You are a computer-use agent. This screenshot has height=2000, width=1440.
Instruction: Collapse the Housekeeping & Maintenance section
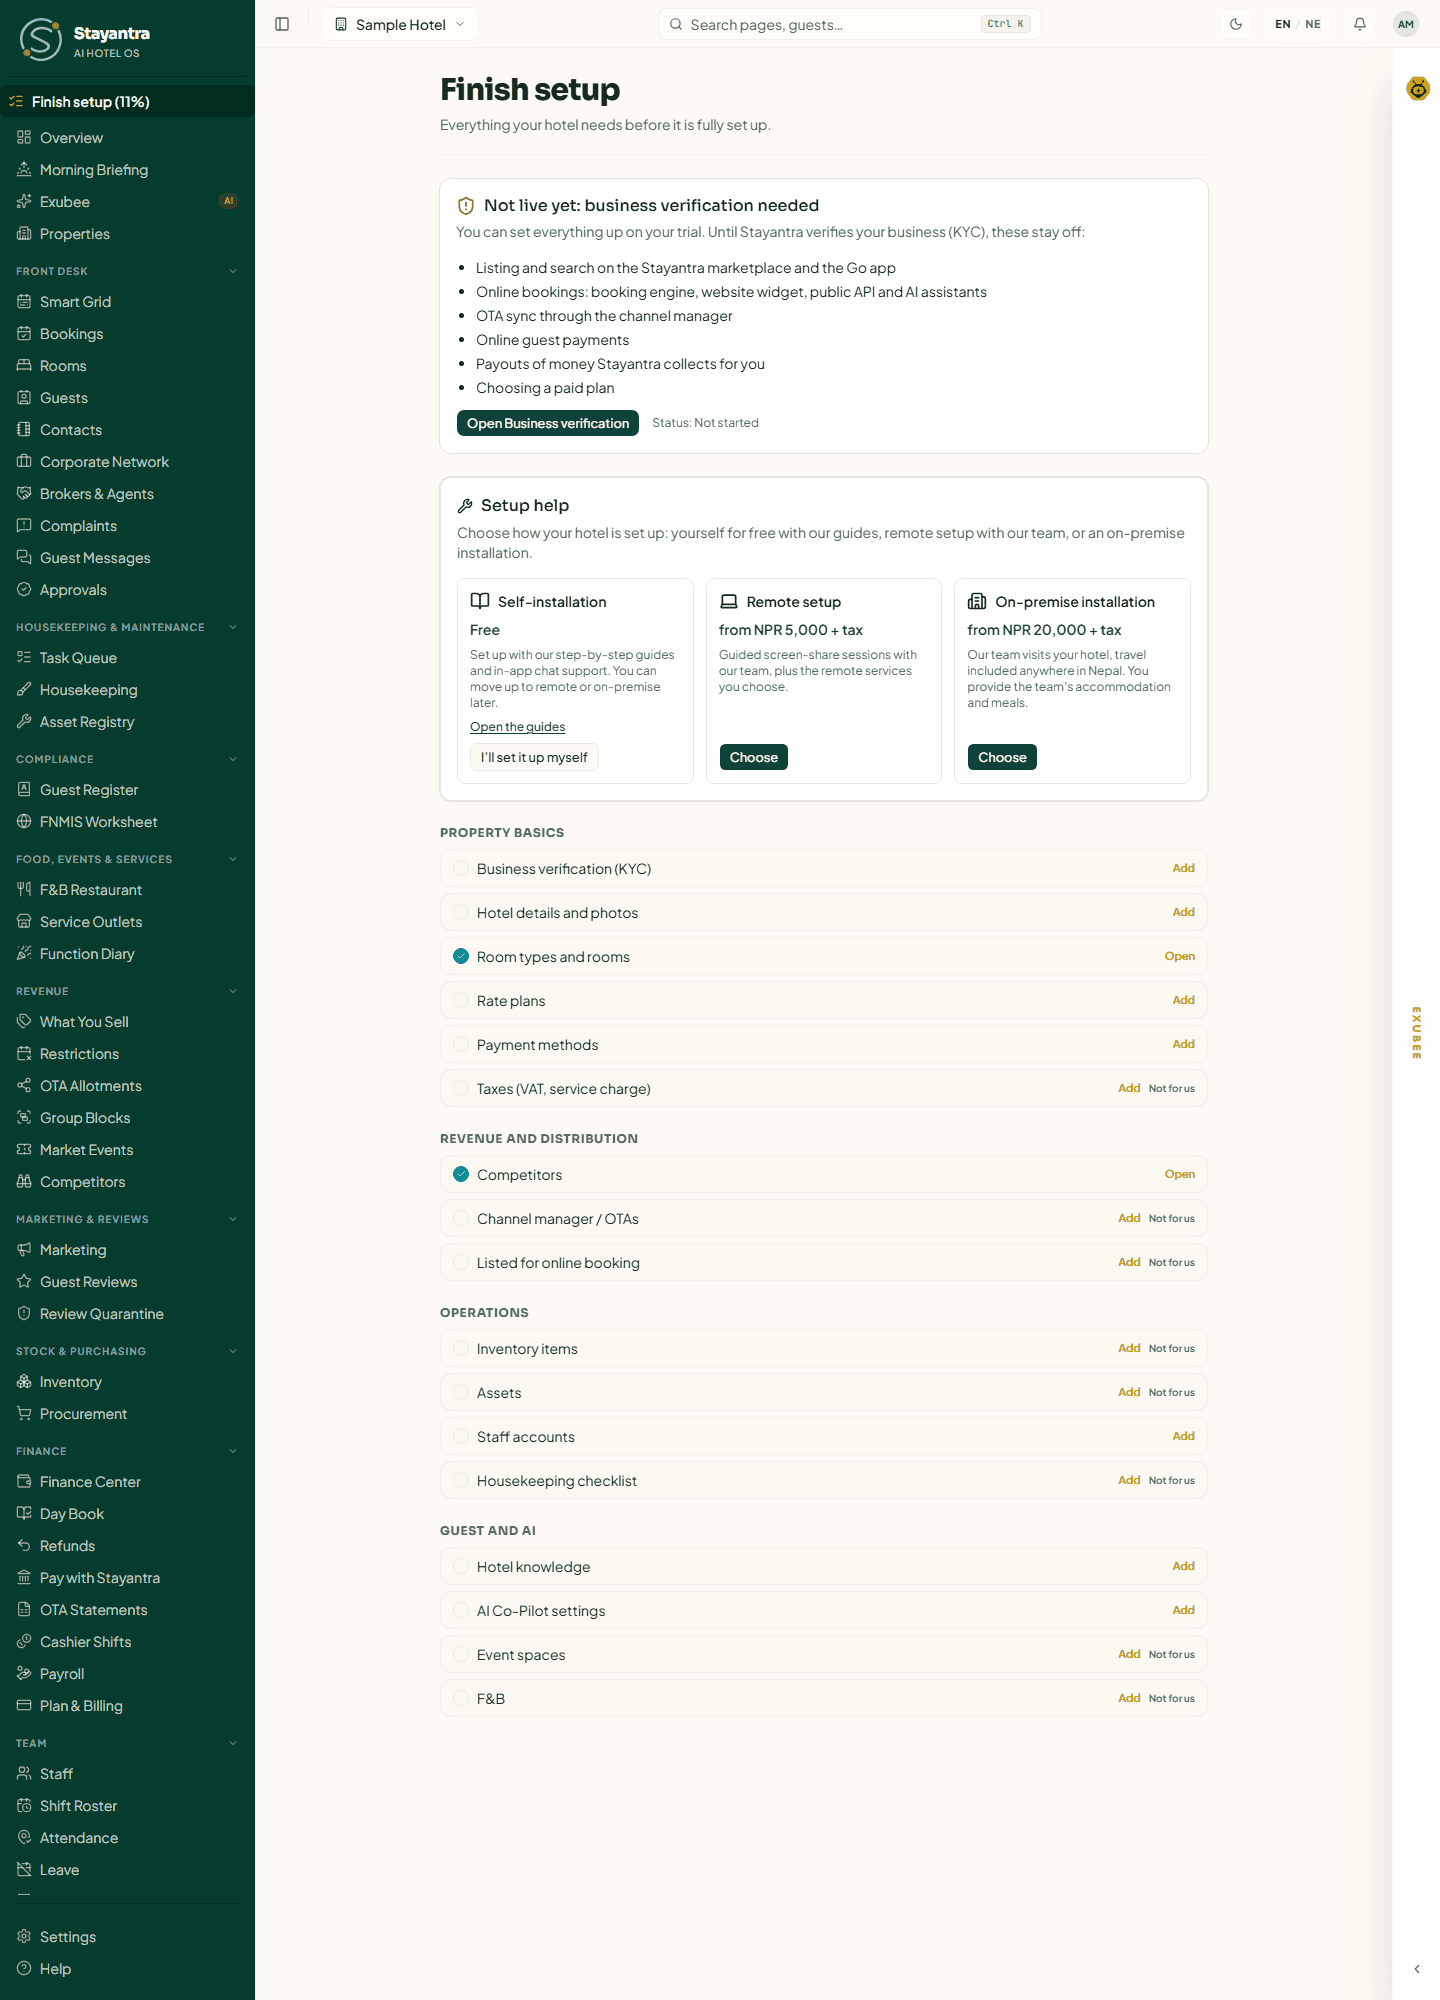pyautogui.click(x=233, y=627)
